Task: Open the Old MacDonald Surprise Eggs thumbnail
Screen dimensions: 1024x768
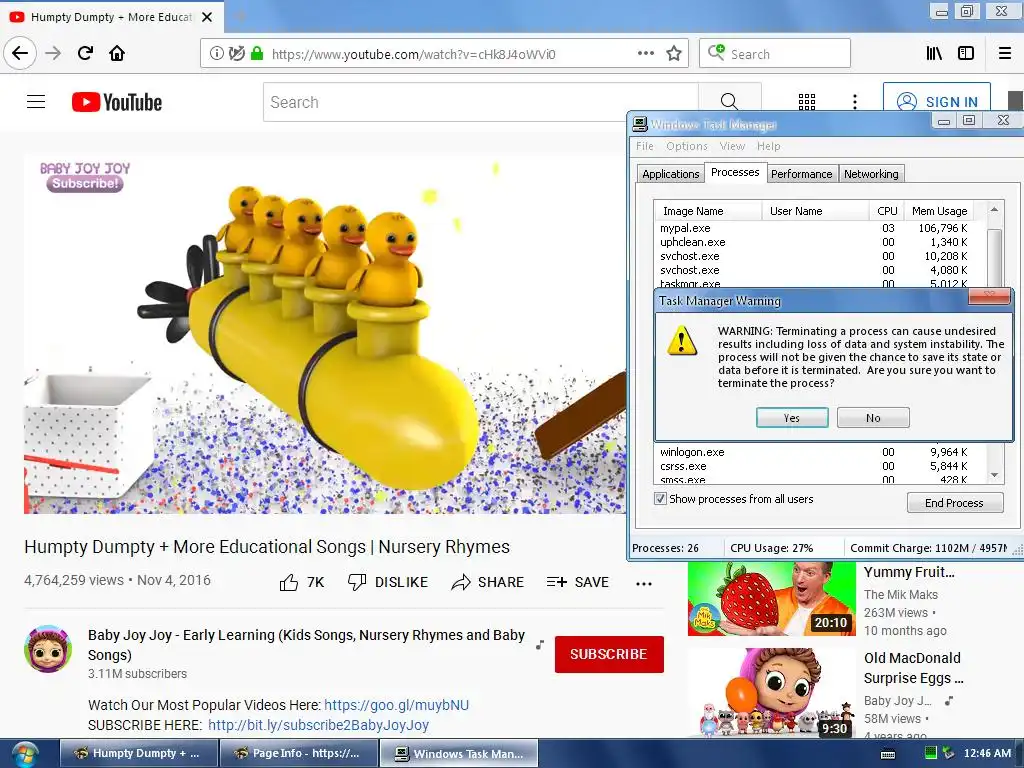Action: click(771, 694)
